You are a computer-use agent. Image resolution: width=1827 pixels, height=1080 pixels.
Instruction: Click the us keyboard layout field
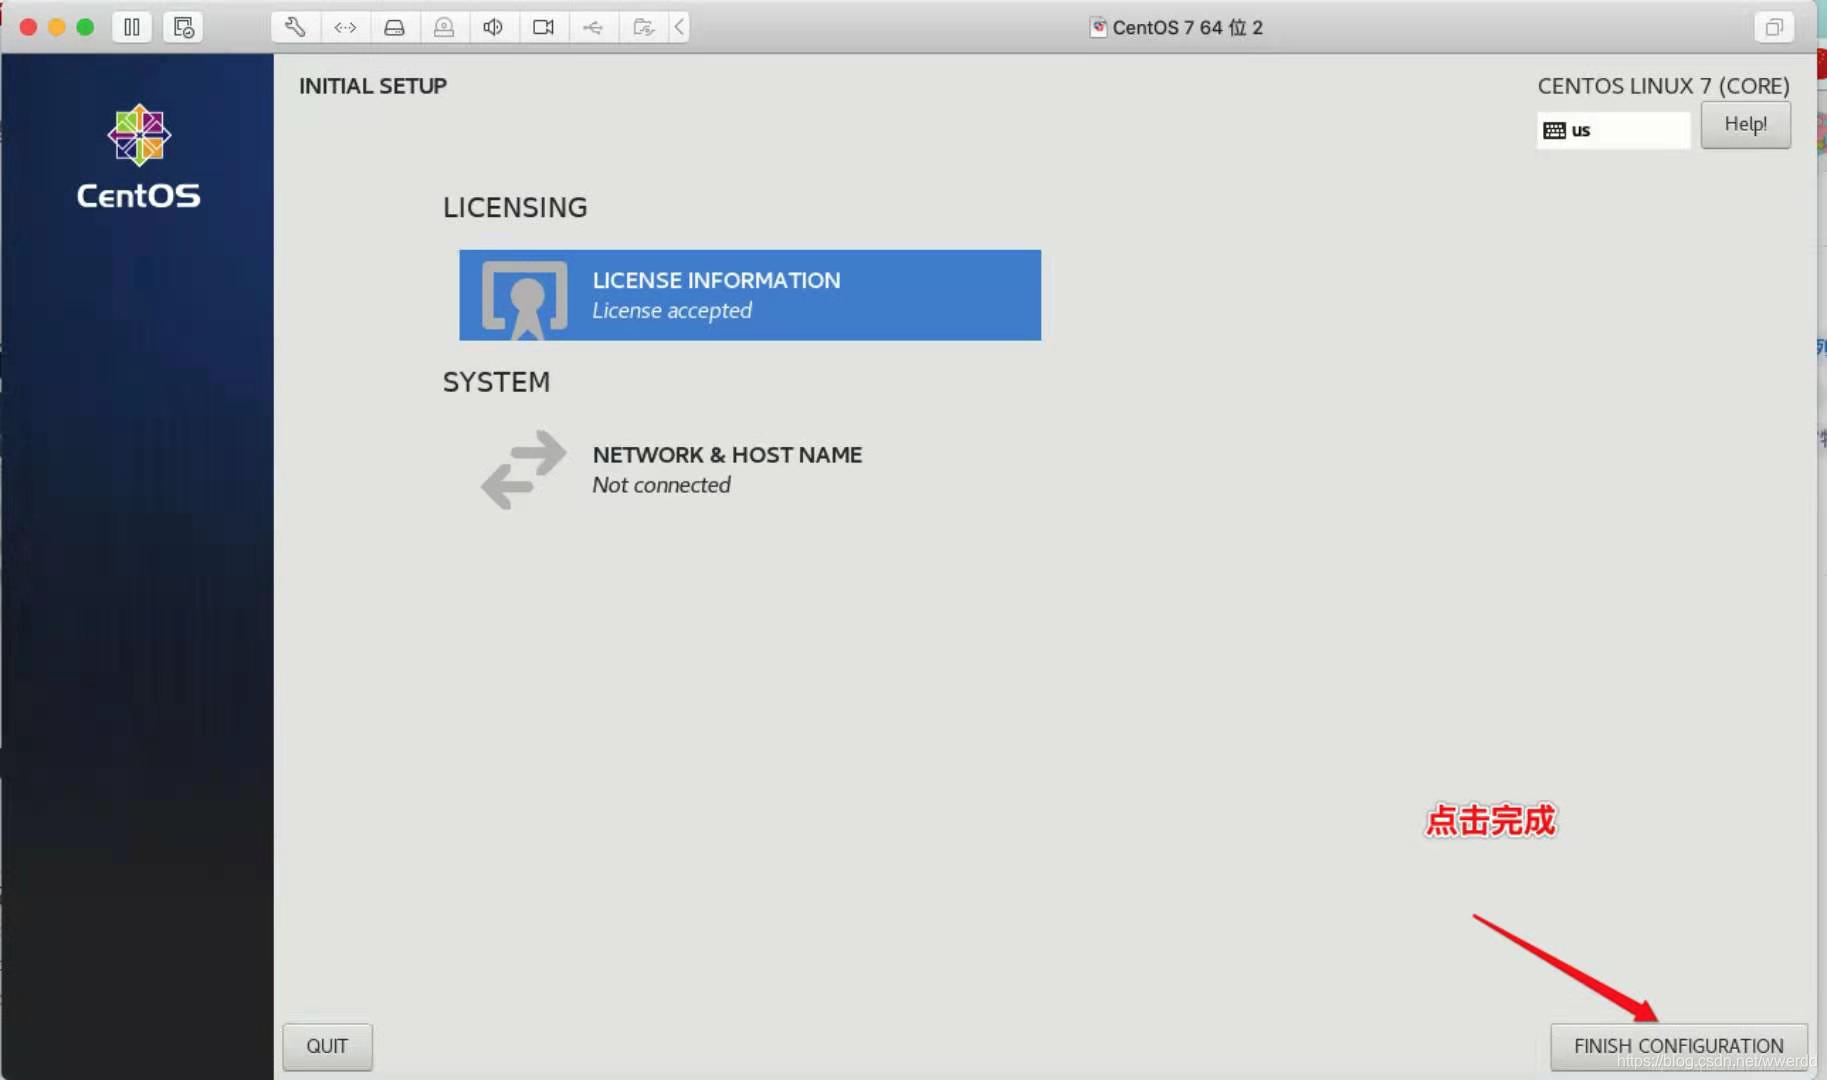tap(1613, 130)
